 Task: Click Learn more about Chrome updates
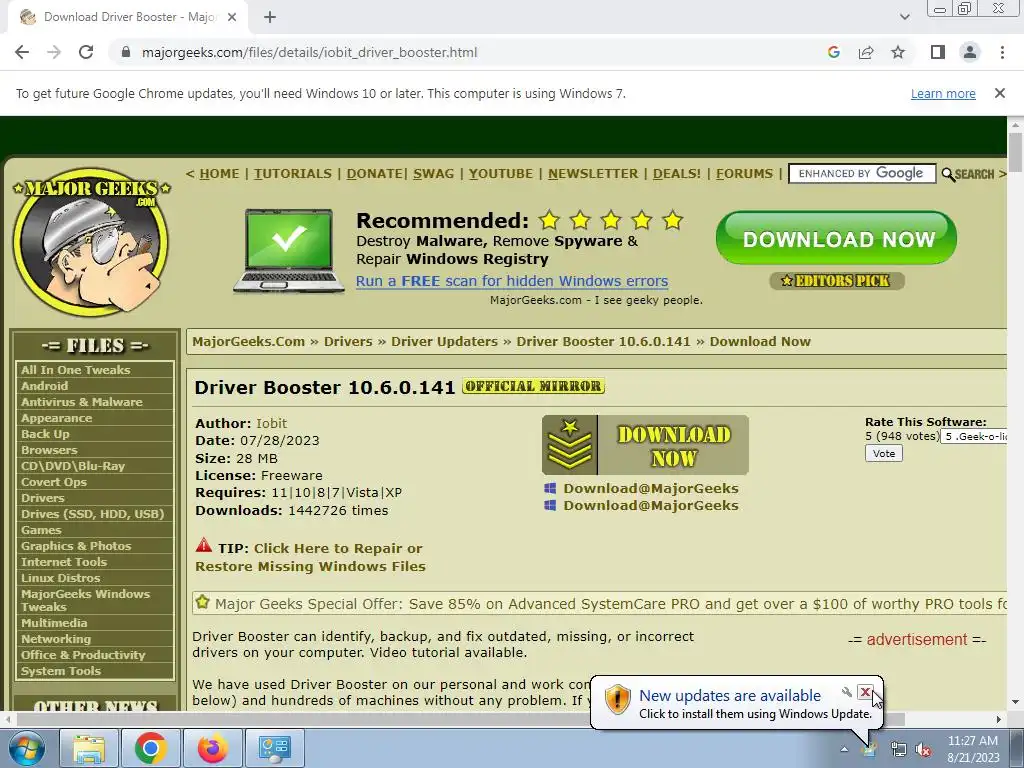[943, 93]
